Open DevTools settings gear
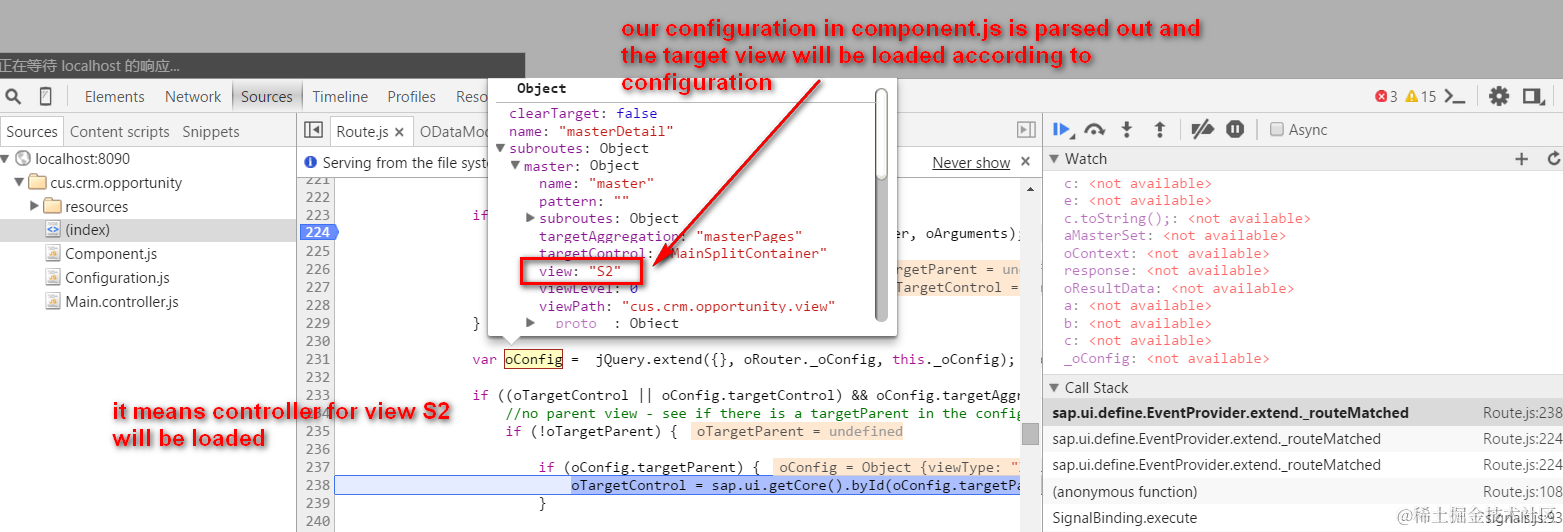Image resolution: width=1563 pixels, height=532 pixels. [1498, 96]
